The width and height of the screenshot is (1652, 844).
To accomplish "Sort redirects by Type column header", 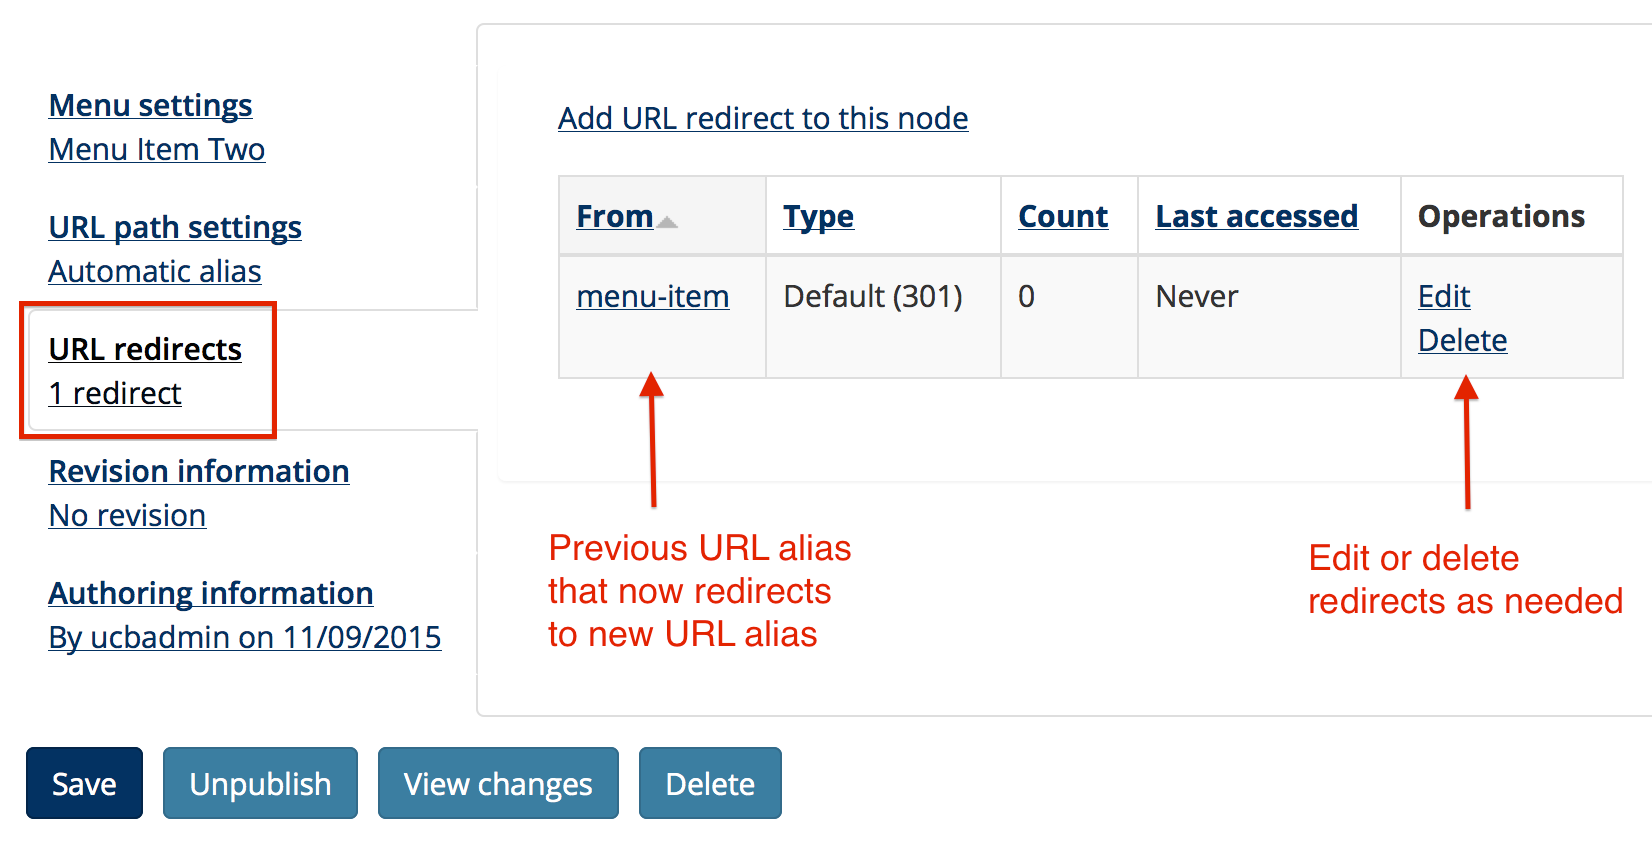I will pos(818,216).
